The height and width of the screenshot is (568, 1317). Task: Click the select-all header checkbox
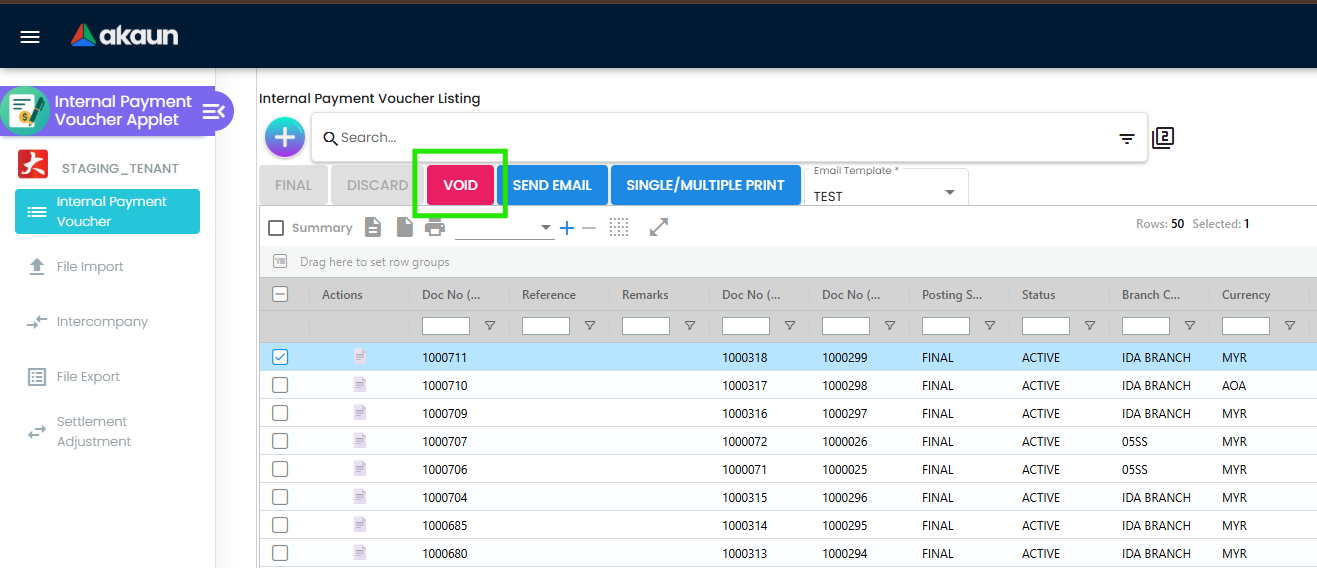pos(280,294)
